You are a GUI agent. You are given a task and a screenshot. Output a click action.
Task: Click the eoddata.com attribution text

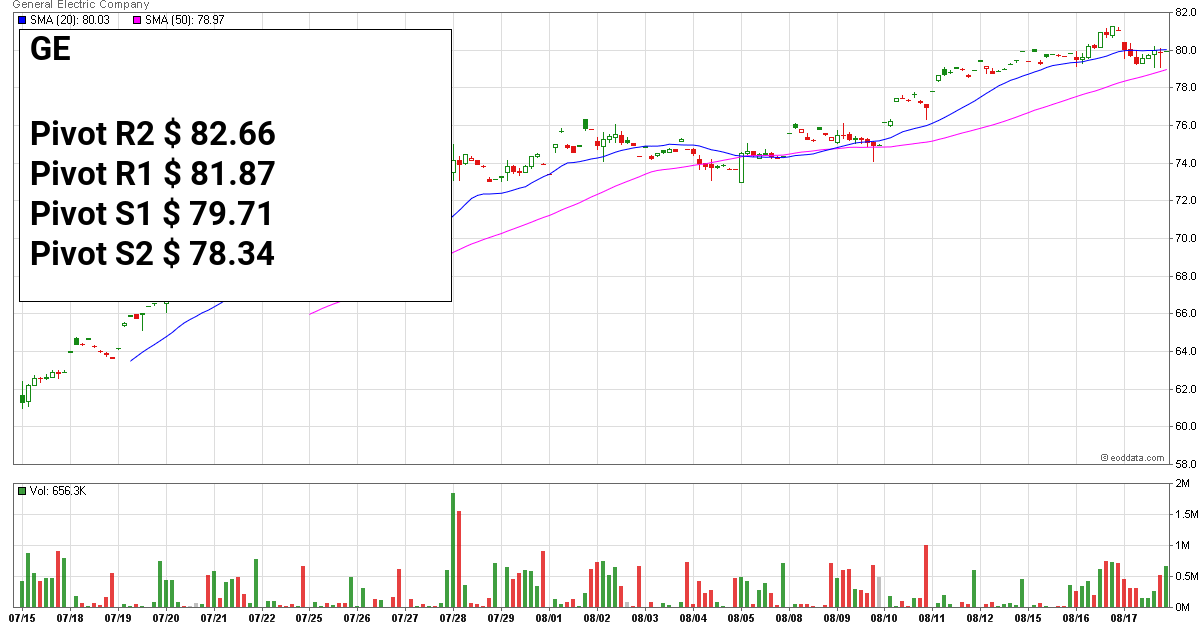1137,457
